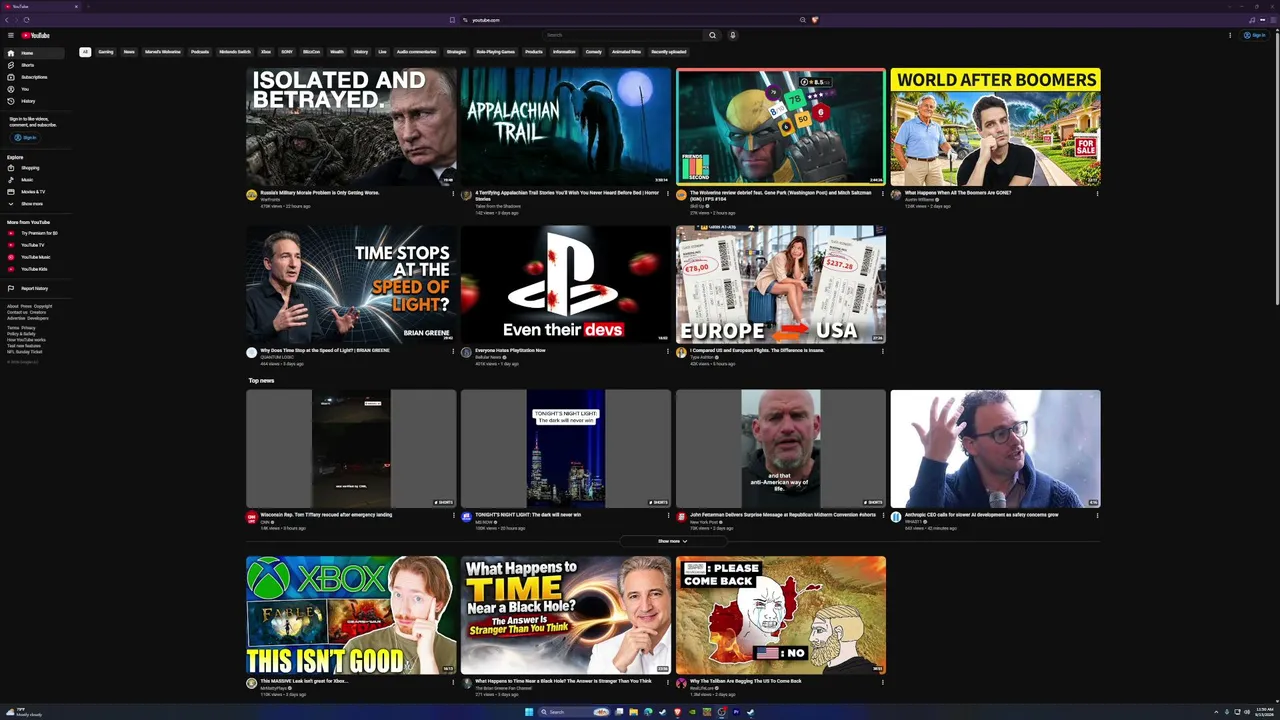Select the Gaming filter chip
The height and width of the screenshot is (720, 1280).
tap(106, 52)
